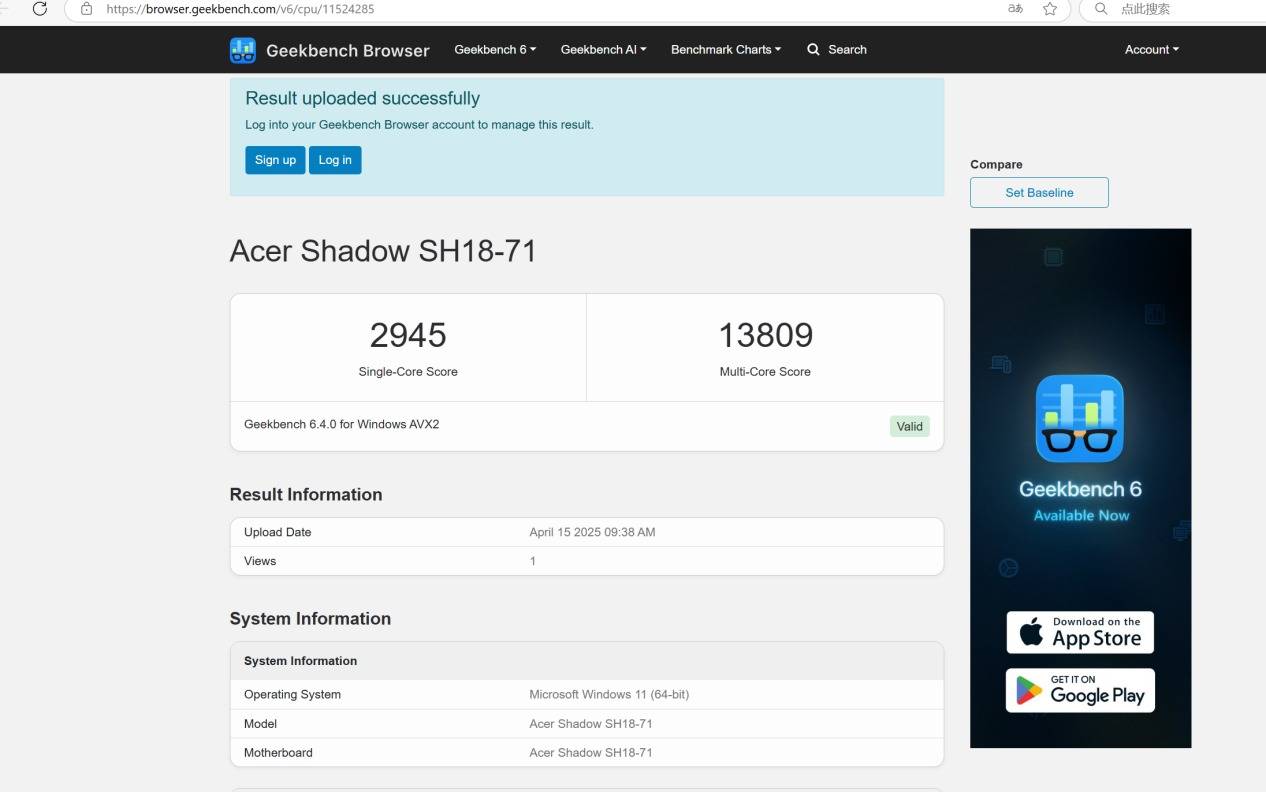1266x792 pixels.
Task: Click the browser reload icon
Action: click(40, 9)
